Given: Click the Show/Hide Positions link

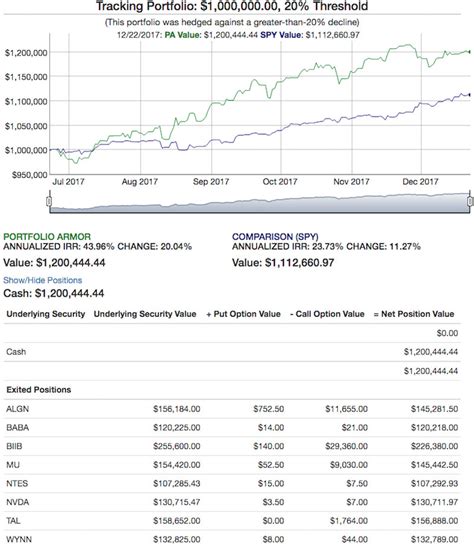Looking at the screenshot, I should click(x=42, y=280).
